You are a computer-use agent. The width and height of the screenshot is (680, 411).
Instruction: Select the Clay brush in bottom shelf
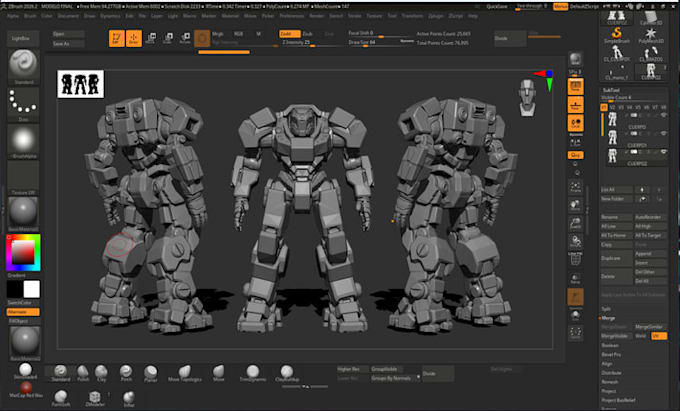pos(101,373)
